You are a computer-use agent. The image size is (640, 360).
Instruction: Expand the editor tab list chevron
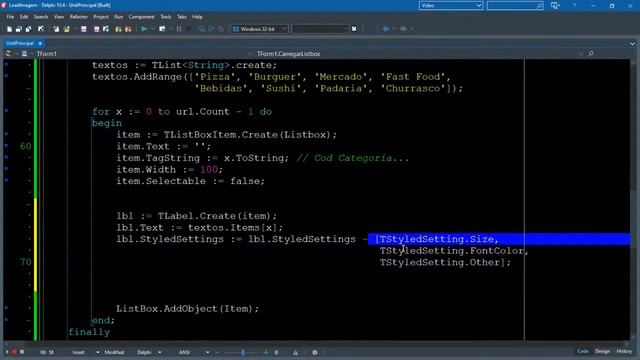632,44
